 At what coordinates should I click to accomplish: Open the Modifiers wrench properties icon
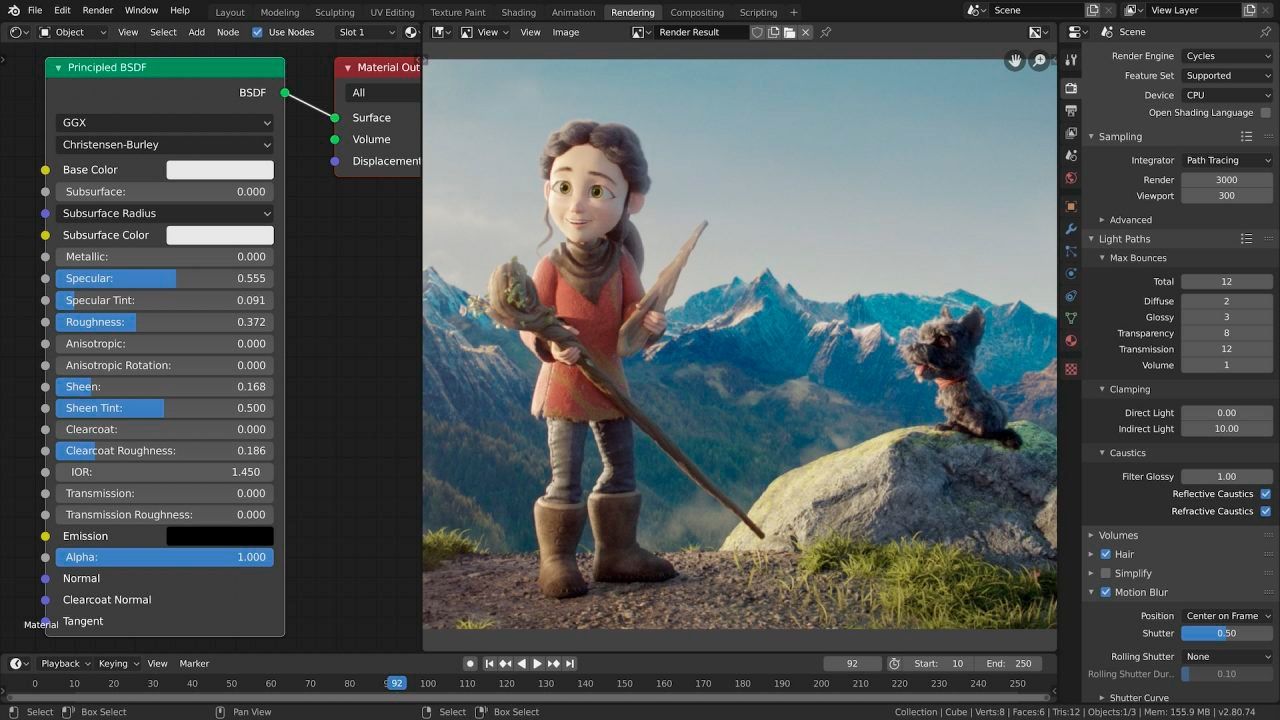coord(1071,229)
